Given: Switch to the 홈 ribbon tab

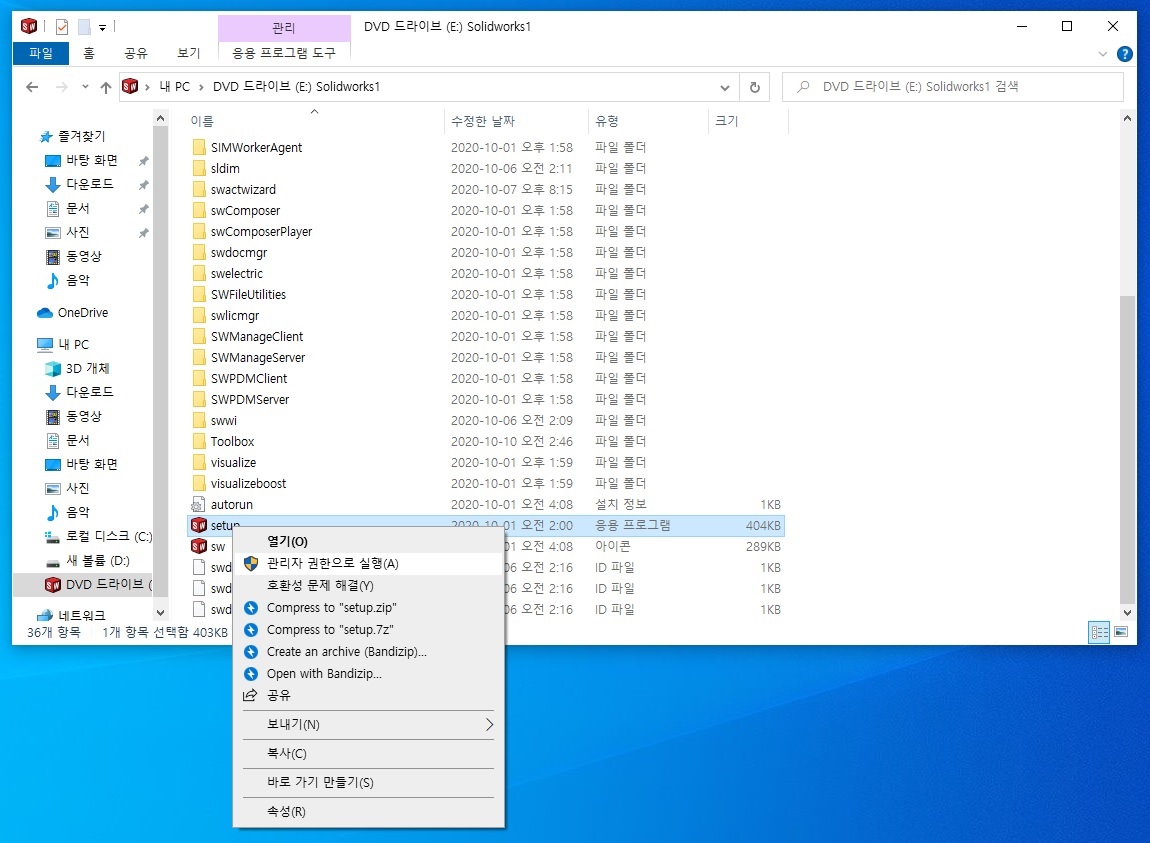Looking at the screenshot, I should [89, 53].
